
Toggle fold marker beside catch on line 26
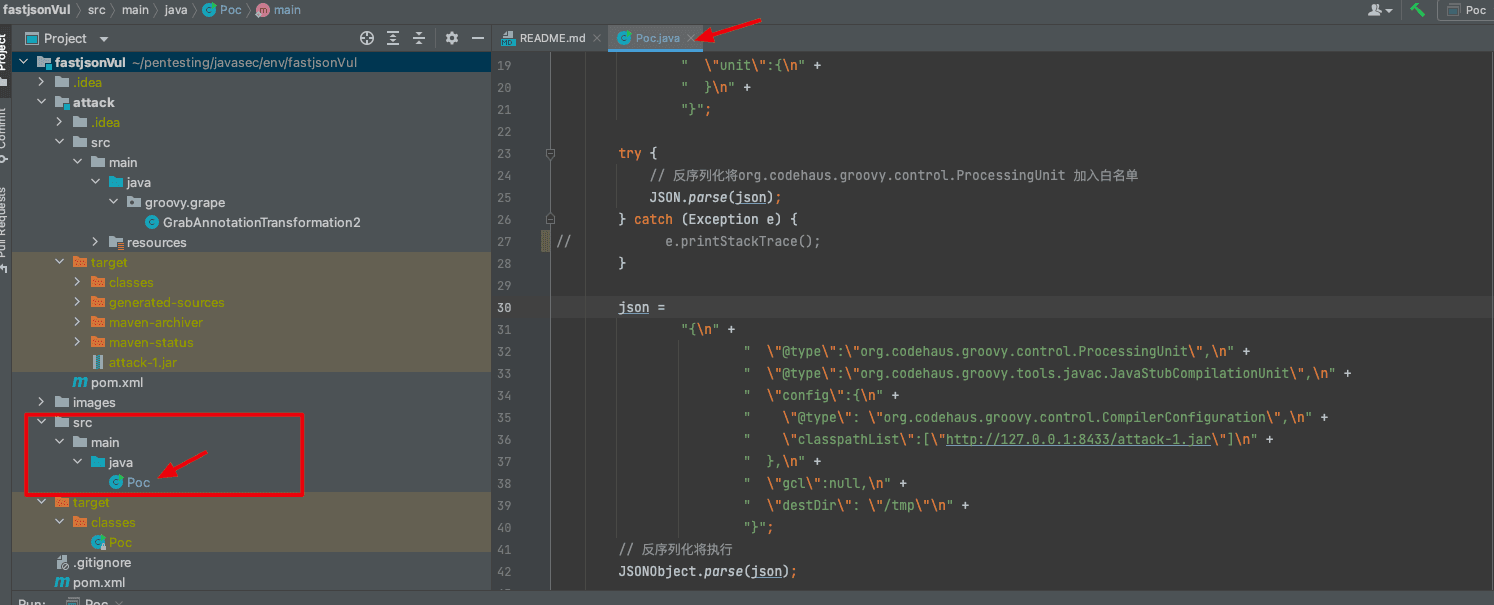click(550, 218)
